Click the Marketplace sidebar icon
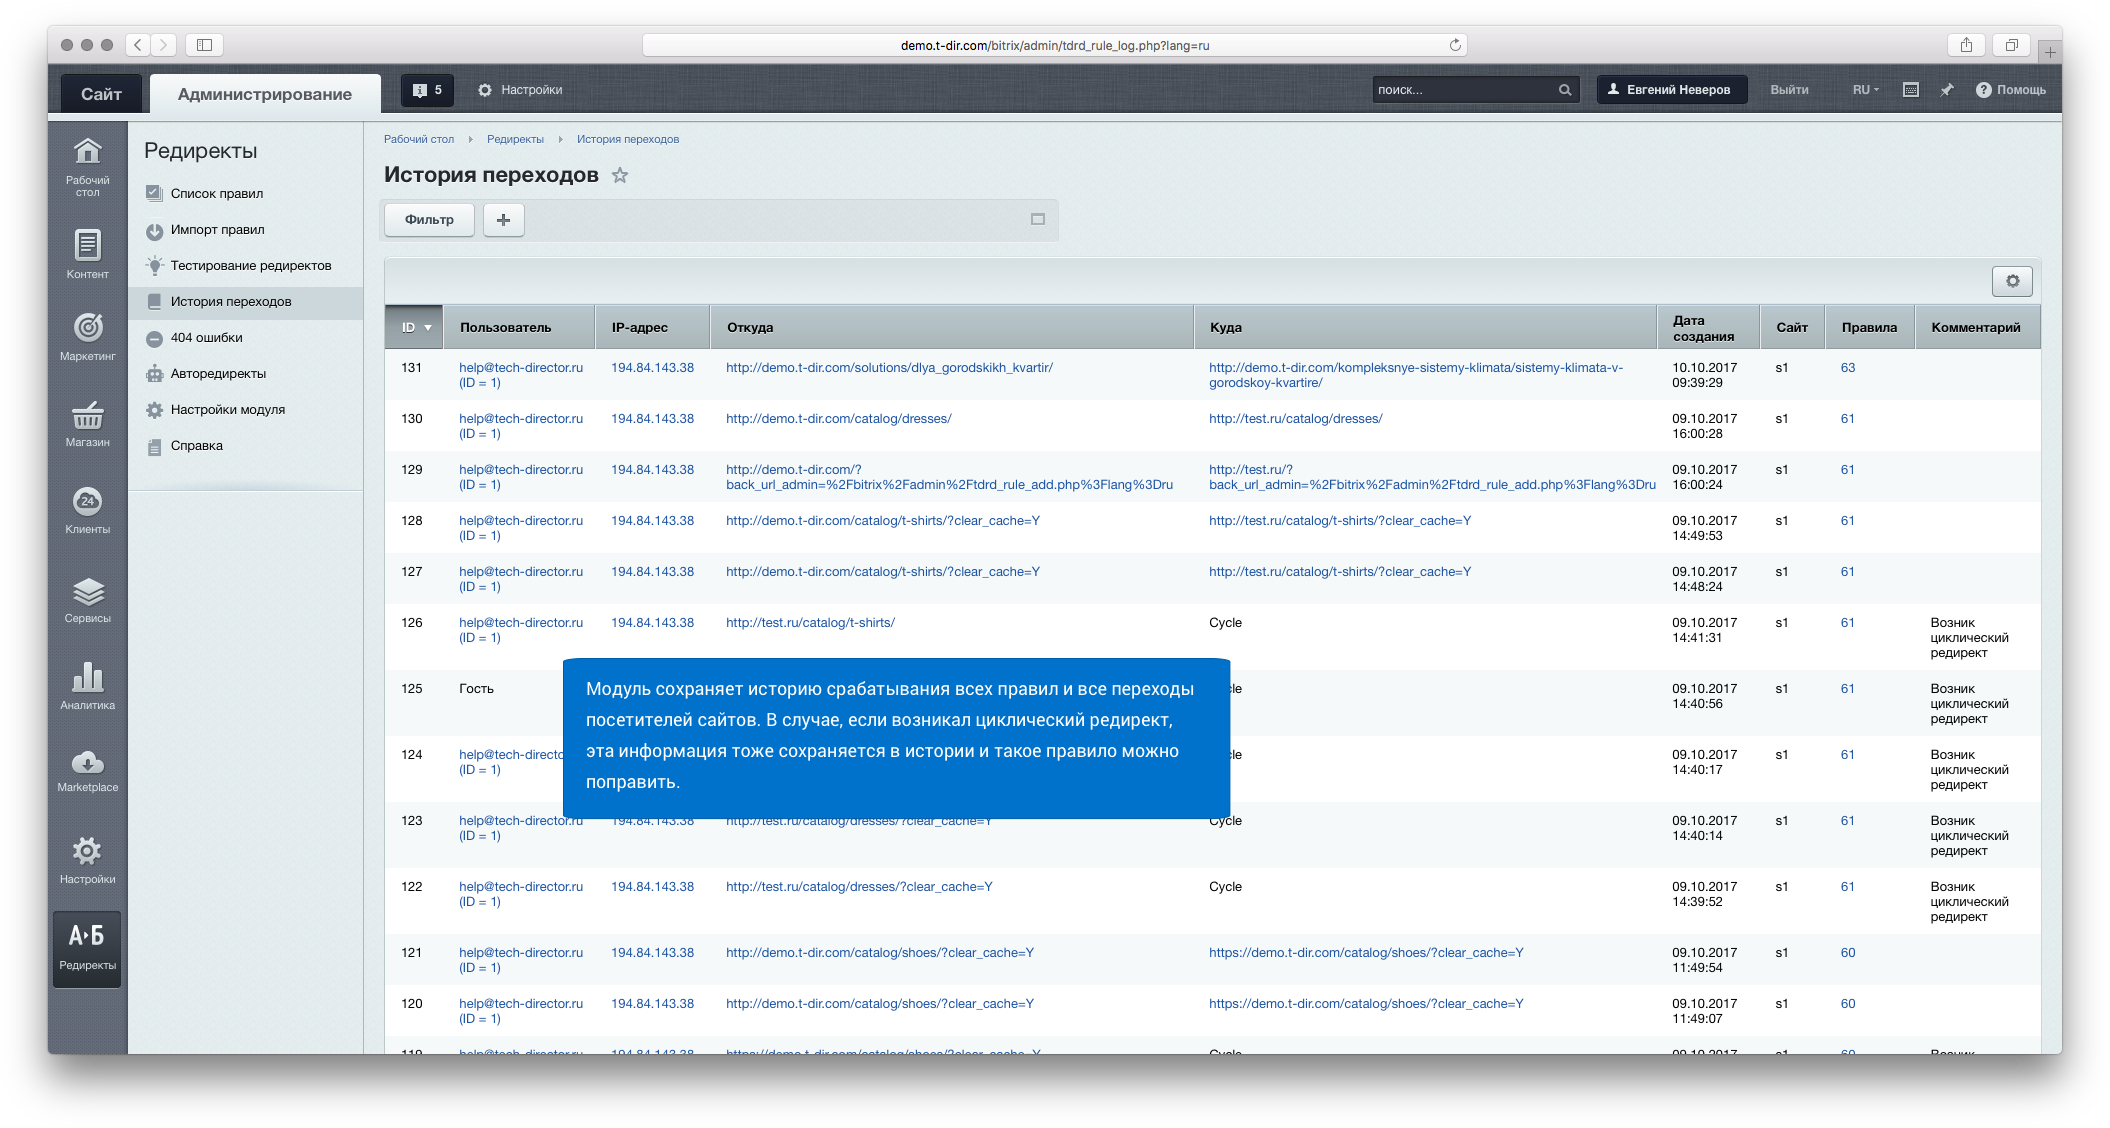This screenshot has width=2110, height=1128. pos(88,765)
